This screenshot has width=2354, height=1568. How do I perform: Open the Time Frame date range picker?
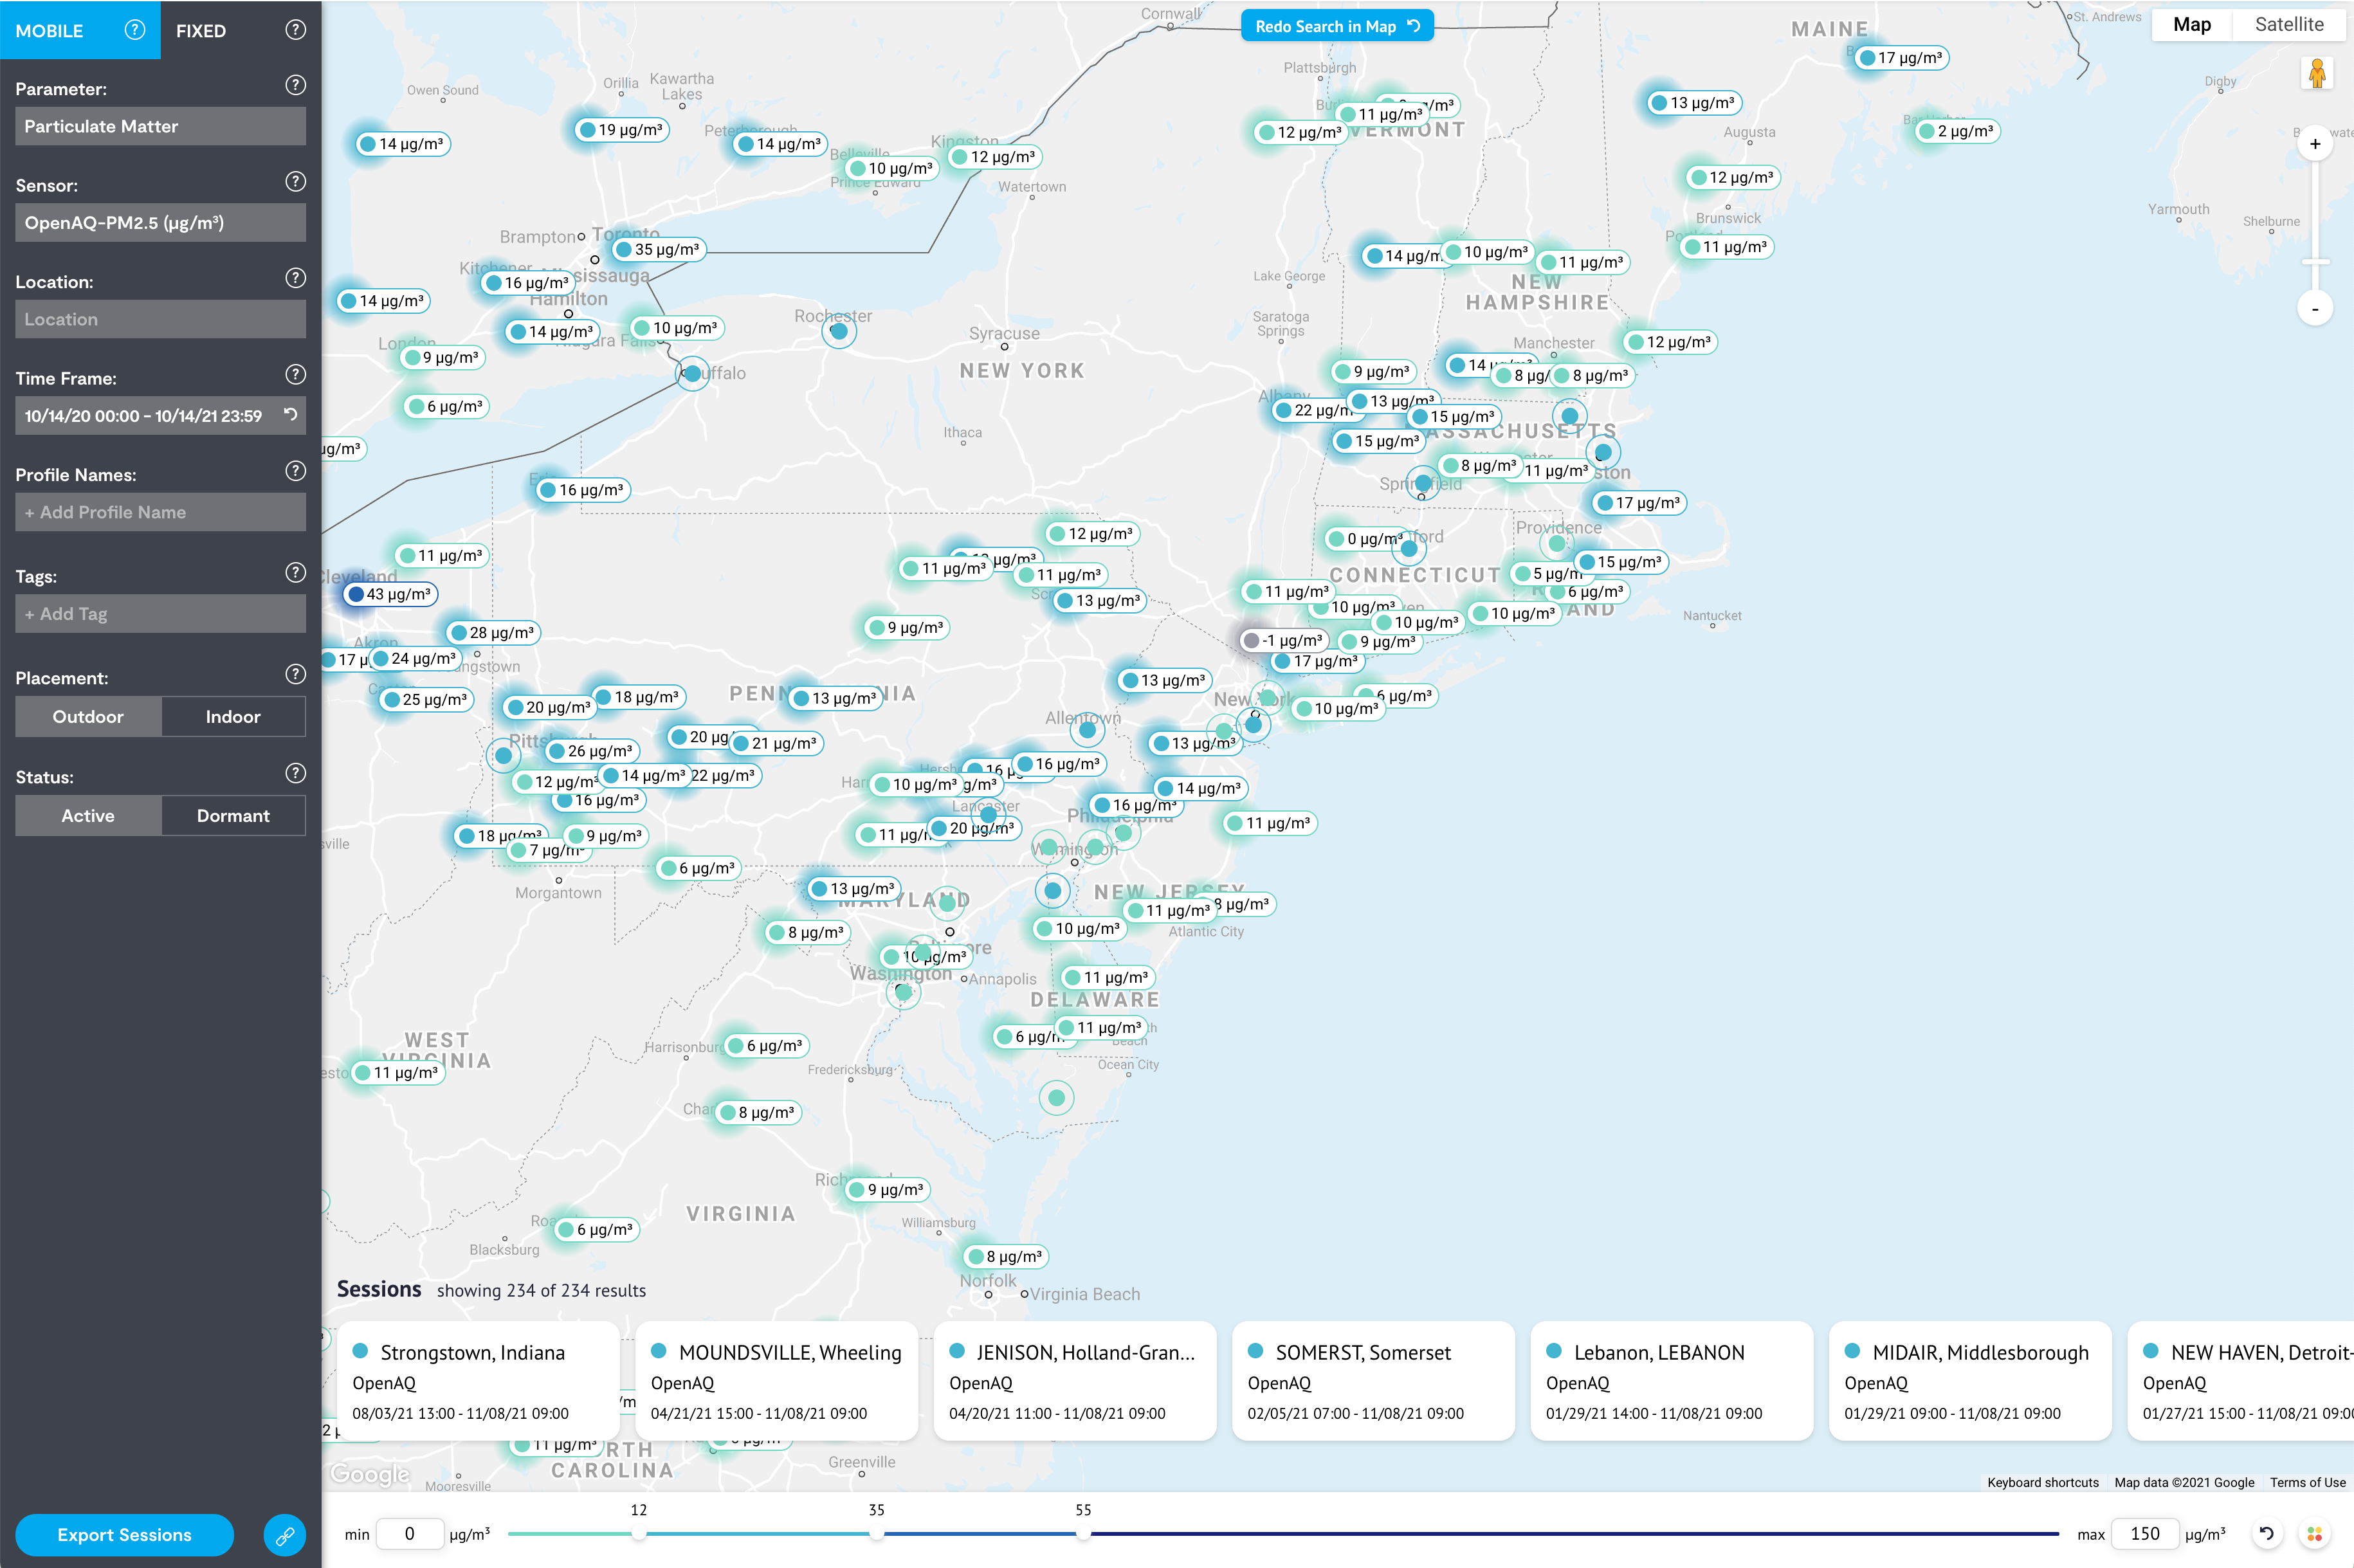pyautogui.click(x=145, y=416)
